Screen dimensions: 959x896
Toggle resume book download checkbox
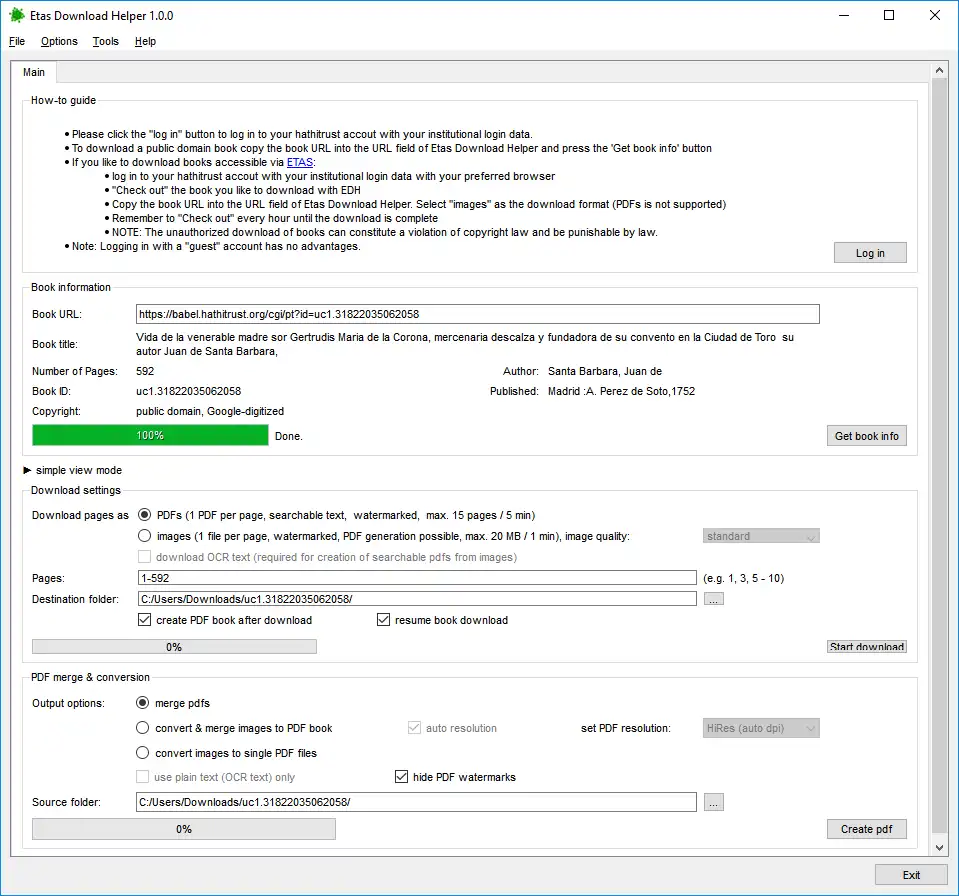point(383,620)
